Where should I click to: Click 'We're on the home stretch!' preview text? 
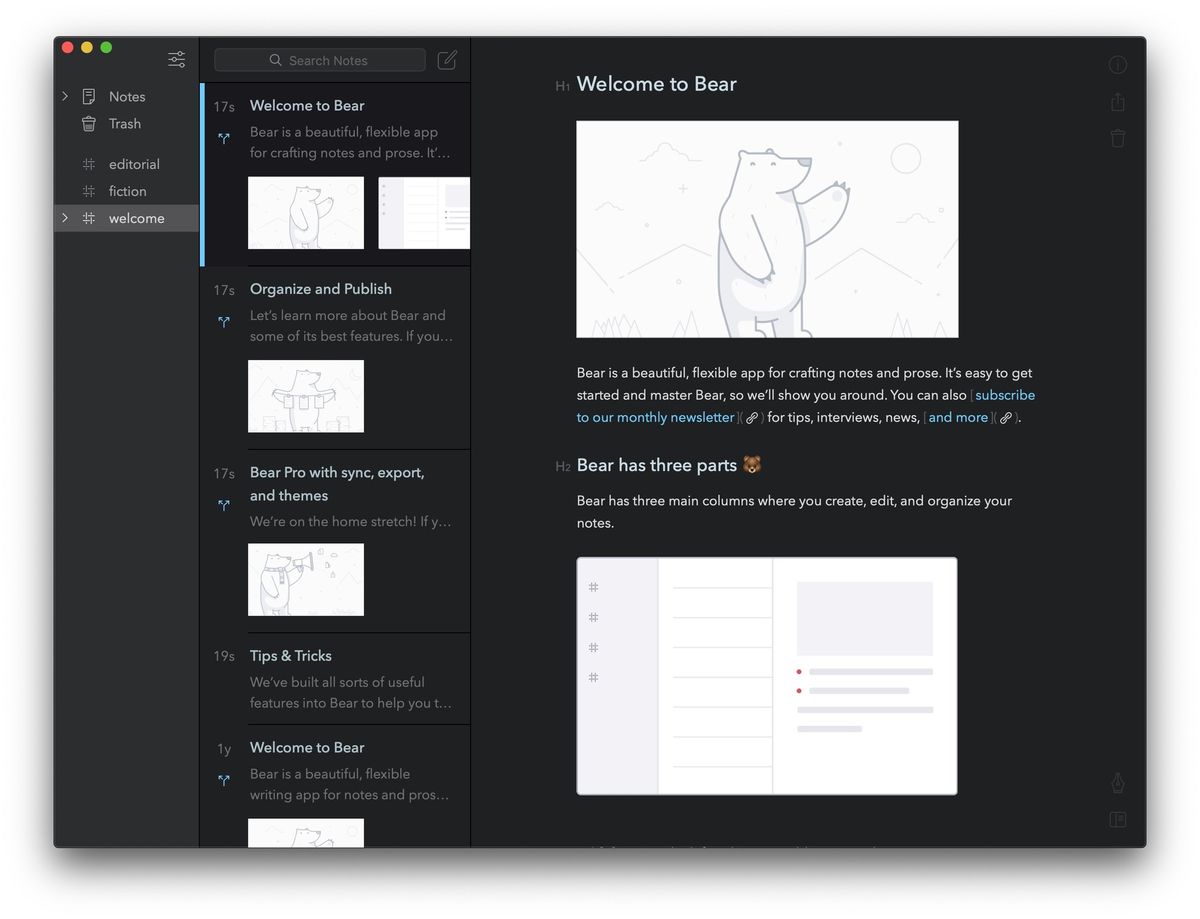[351, 522]
